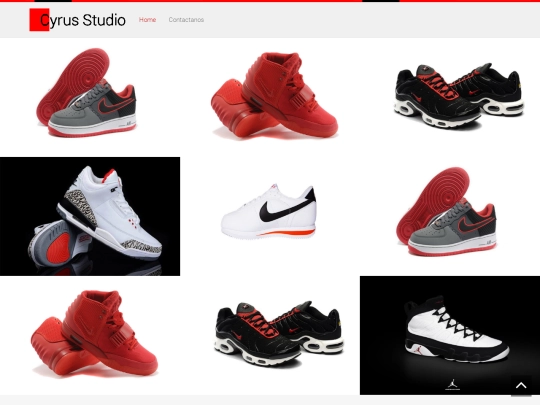Go to the Contactanos page
The image size is (540, 405).
pos(186,20)
